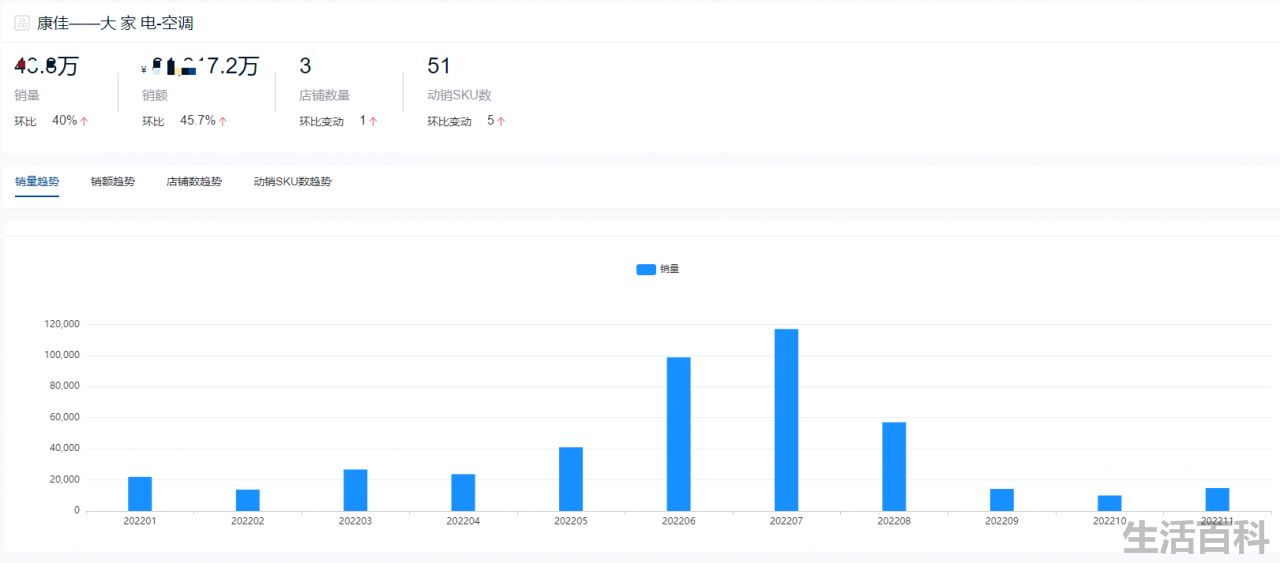
Task: Click the 202209 sales bar
Action: pos(1002,500)
